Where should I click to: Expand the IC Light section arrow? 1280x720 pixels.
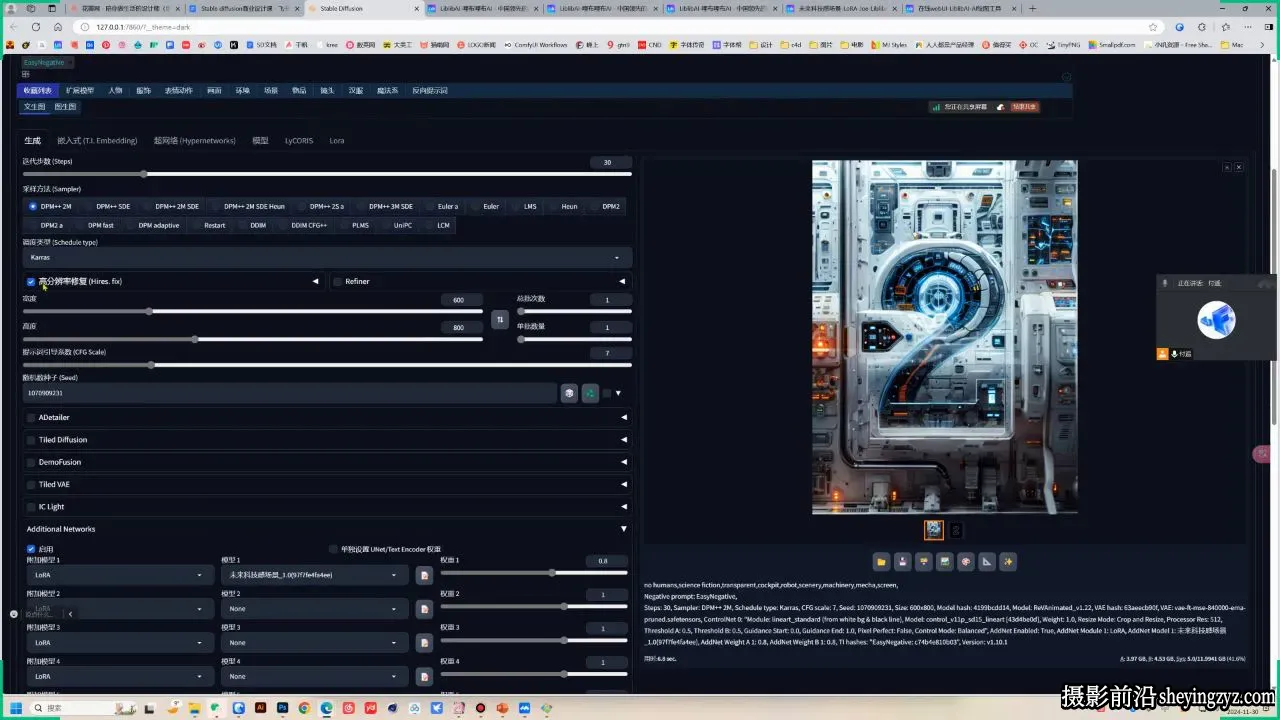[624, 507]
